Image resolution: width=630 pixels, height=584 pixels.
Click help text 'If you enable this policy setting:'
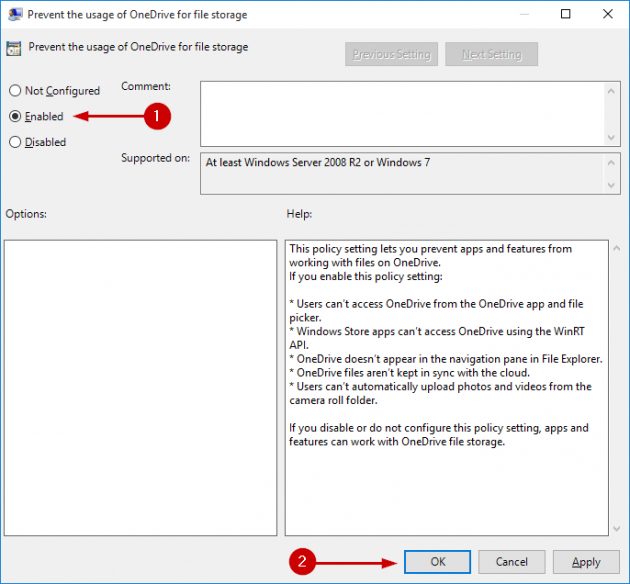(x=366, y=276)
